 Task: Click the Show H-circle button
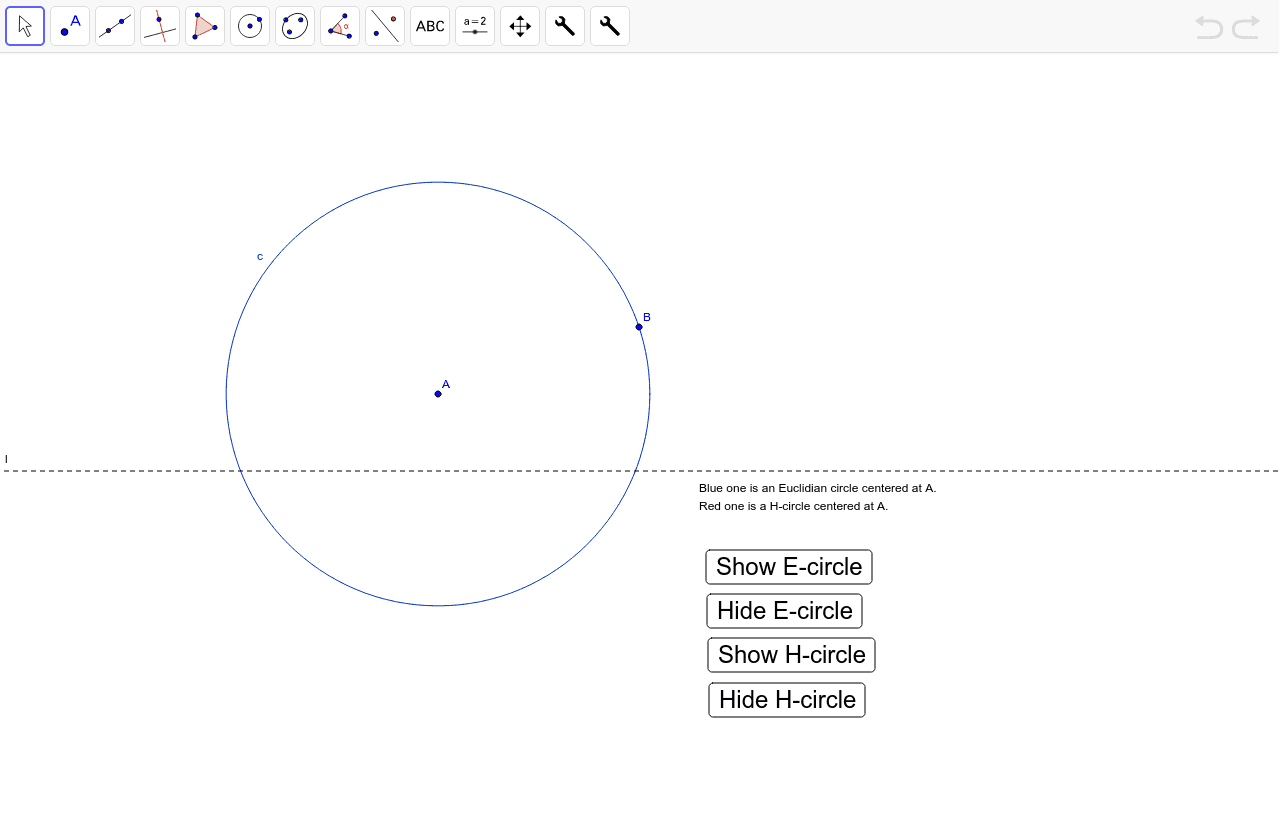click(792, 655)
